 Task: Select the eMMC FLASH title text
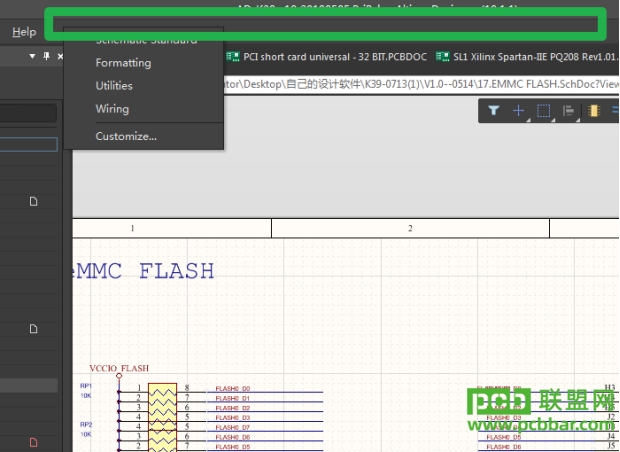pyautogui.click(x=144, y=271)
